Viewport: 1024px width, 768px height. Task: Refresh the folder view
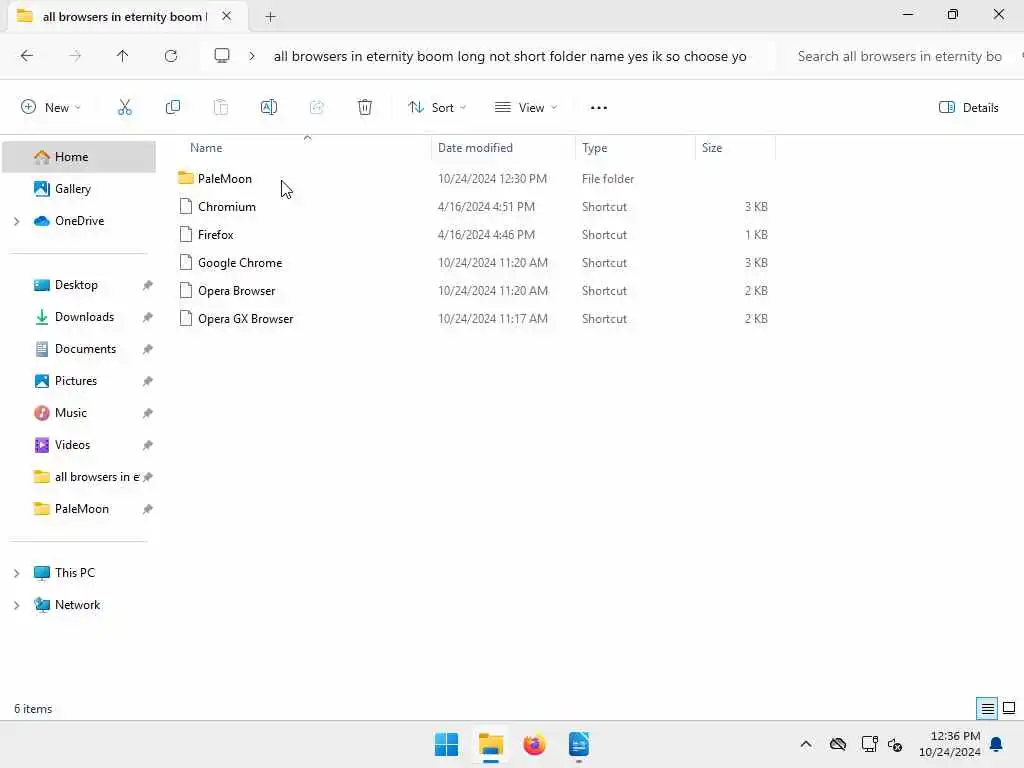(171, 56)
